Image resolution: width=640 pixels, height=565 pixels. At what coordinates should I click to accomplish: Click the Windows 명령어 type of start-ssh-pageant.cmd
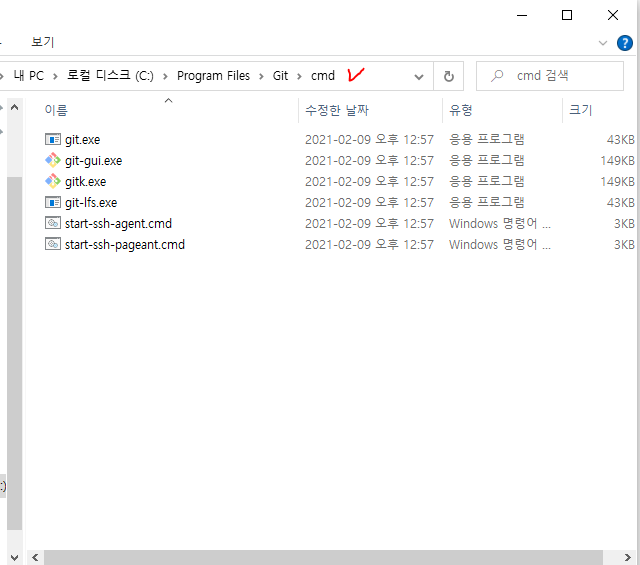(500, 244)
